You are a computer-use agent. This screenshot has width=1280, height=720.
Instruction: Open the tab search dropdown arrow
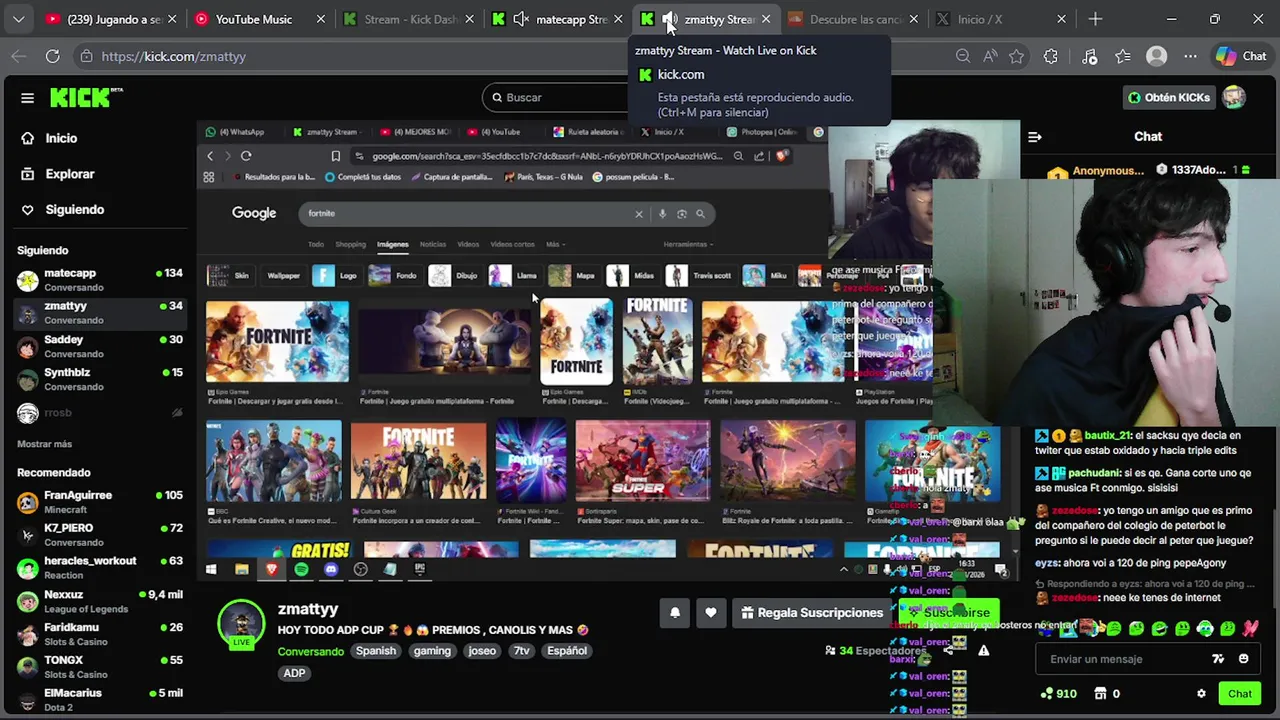point(18,19)
